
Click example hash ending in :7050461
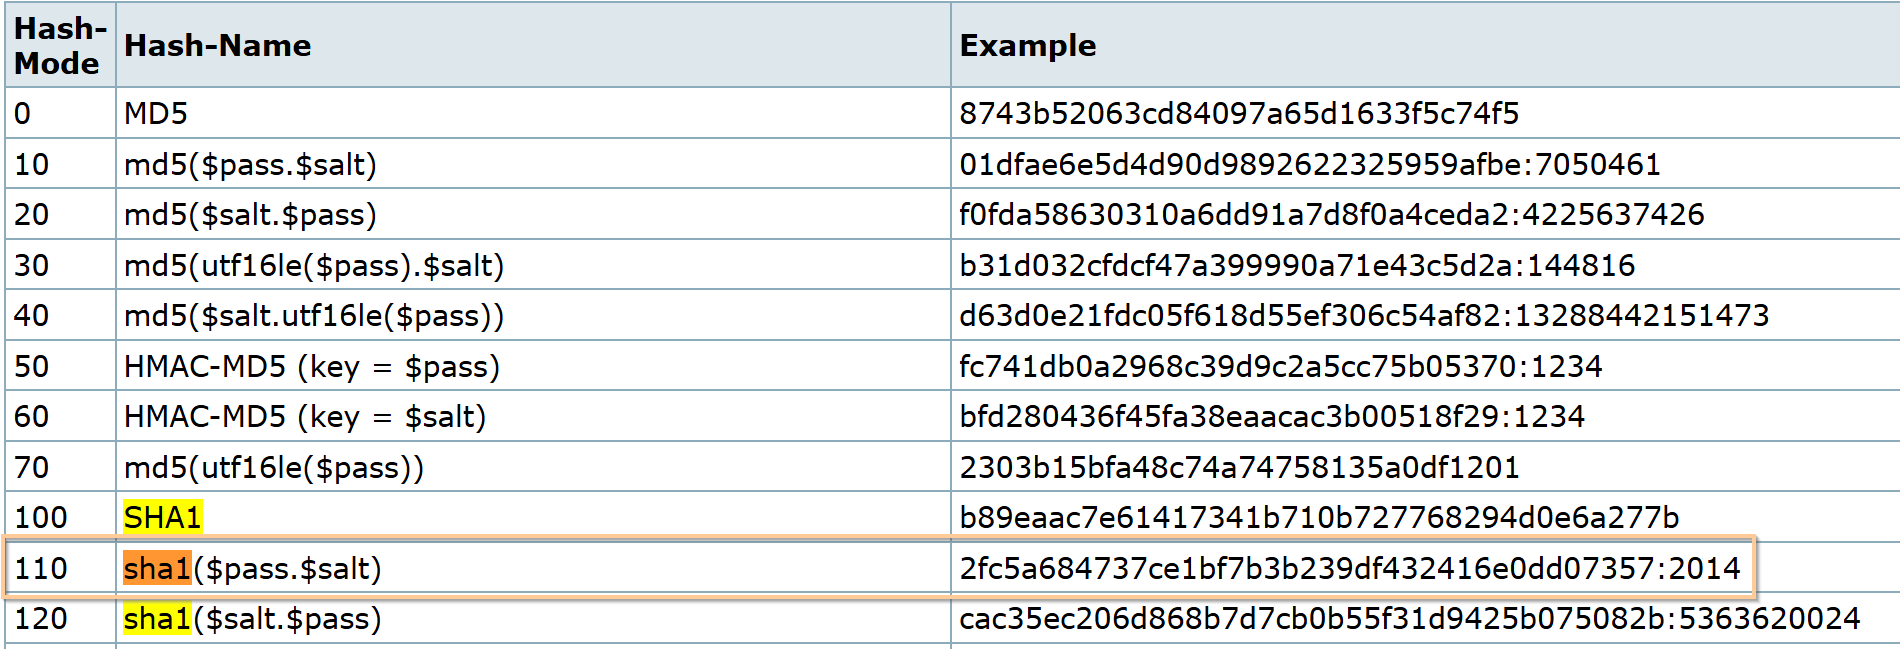[x=1309, y=164]
